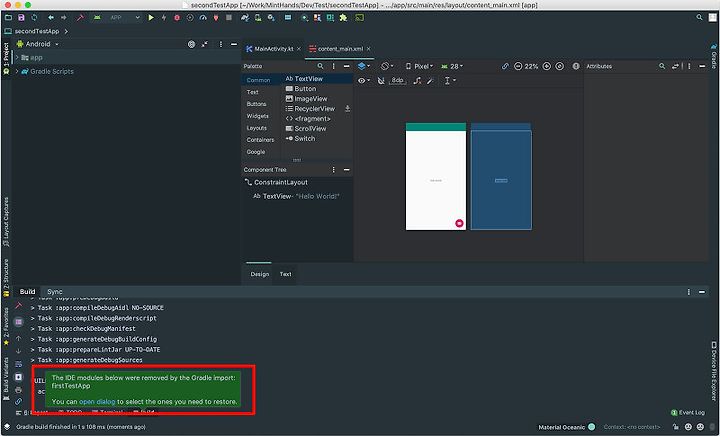The image size is (720, 436).
Task: Click the Make Project hammer icon
Action: pyautogui.click(x=80, y=17)
